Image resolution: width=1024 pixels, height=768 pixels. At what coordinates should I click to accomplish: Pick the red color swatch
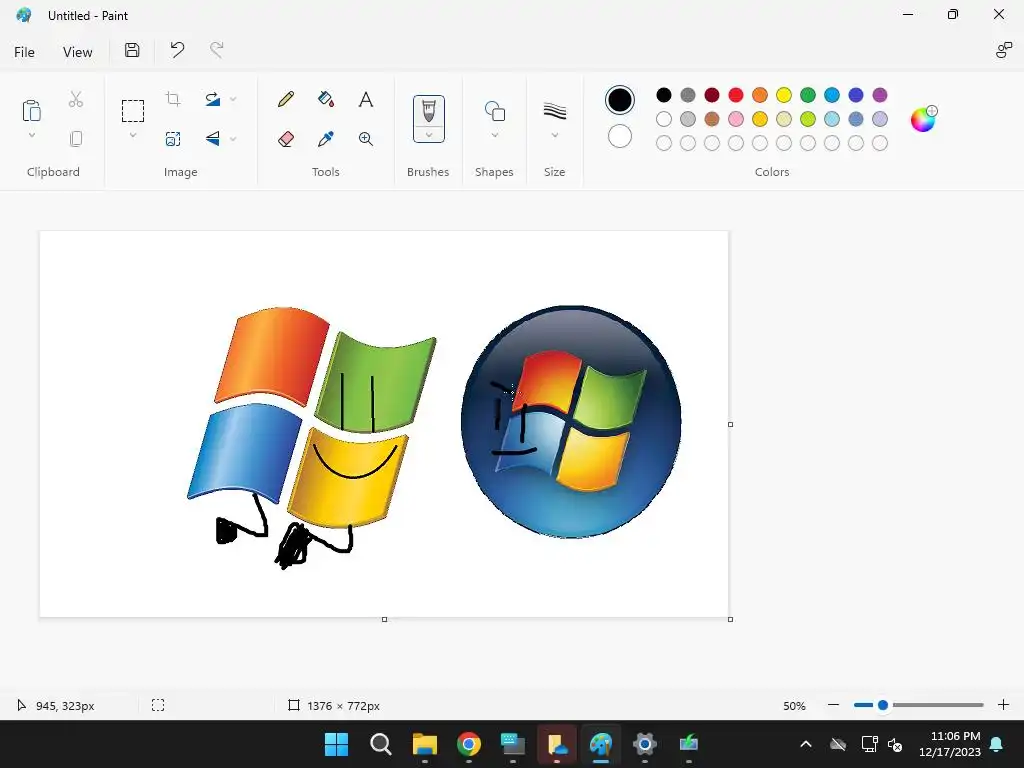click(736, 95)
